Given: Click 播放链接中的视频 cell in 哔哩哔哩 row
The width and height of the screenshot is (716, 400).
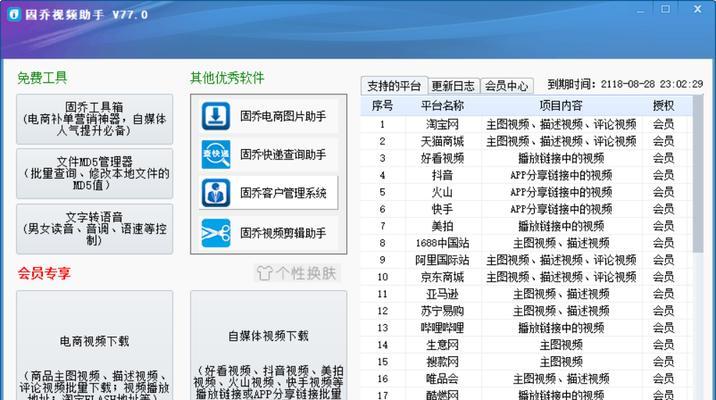Looking at the screenshot, I should (561, 327).
